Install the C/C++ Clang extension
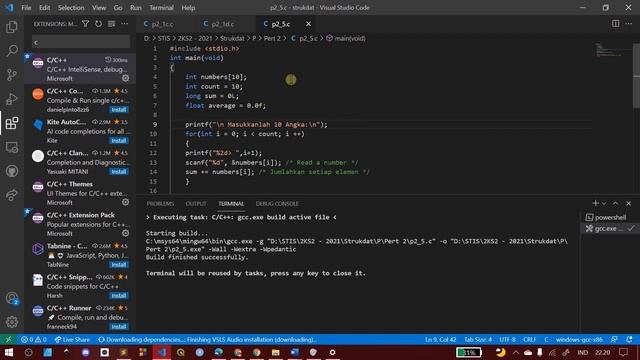640x360 pixels. 119,171
